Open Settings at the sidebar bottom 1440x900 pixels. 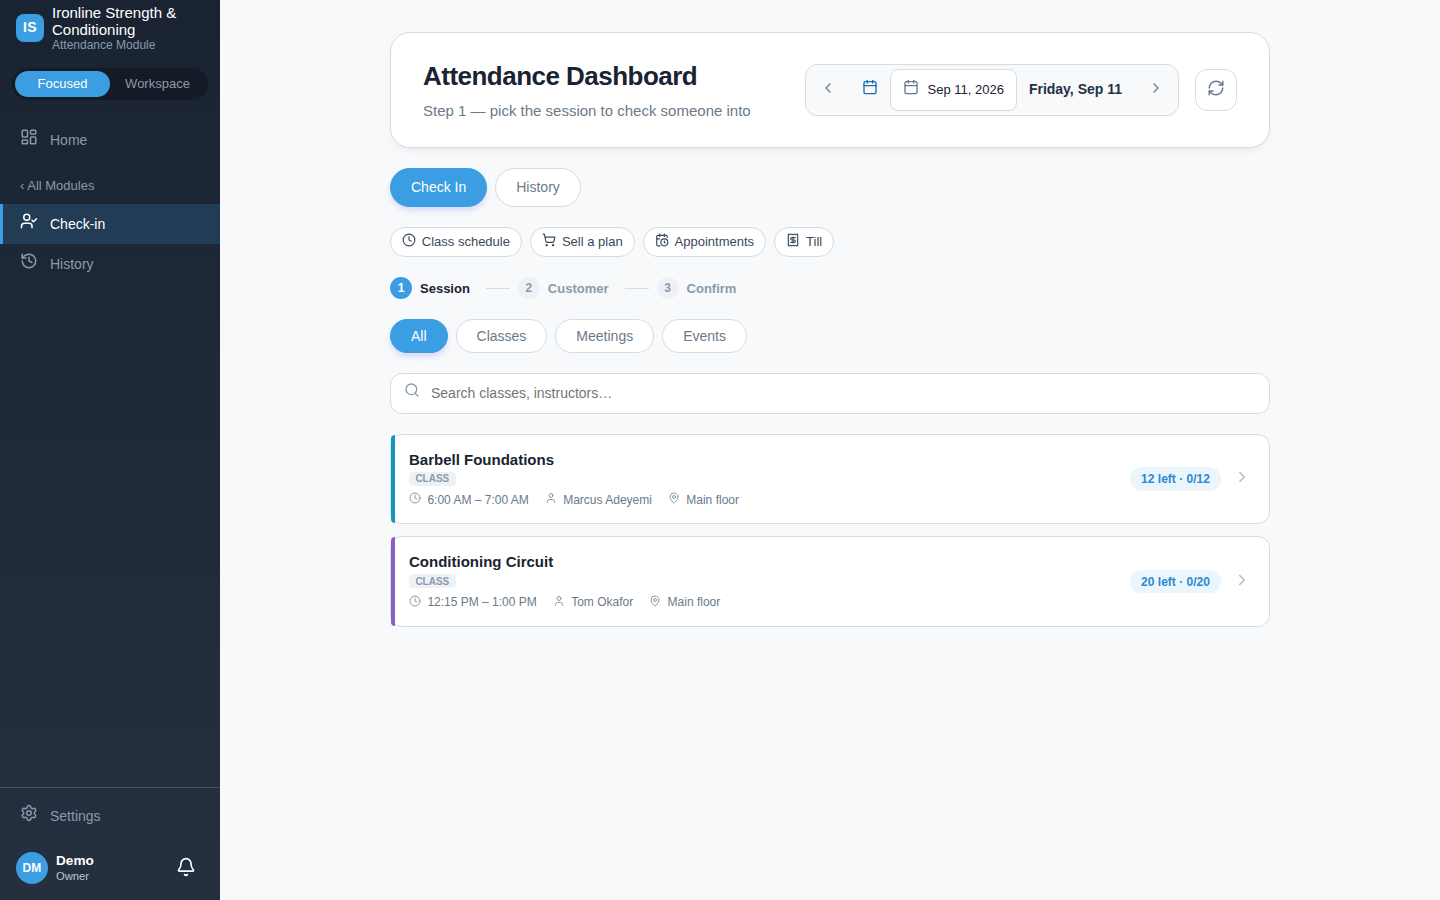(x=110, y=816)
